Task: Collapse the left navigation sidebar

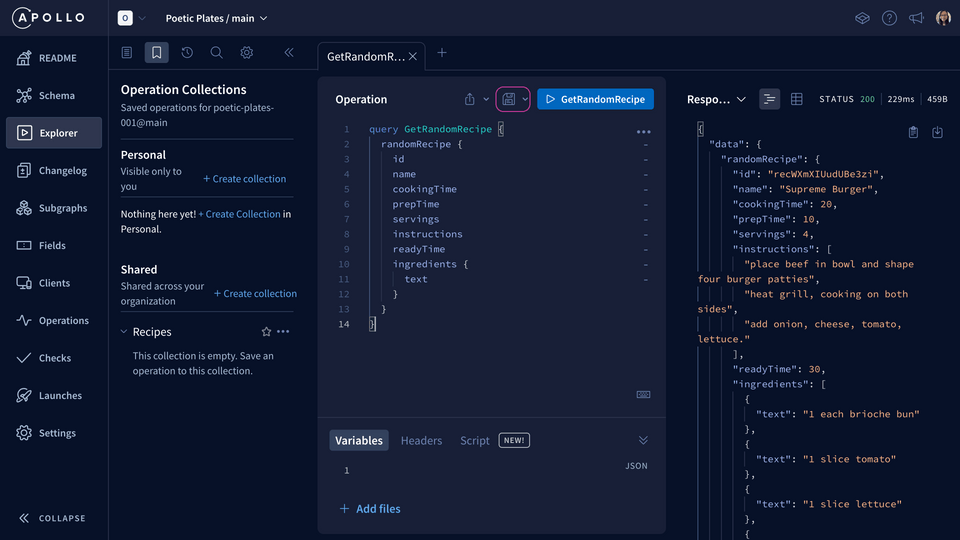Action: pyautogui.click(x=52, y=518)
